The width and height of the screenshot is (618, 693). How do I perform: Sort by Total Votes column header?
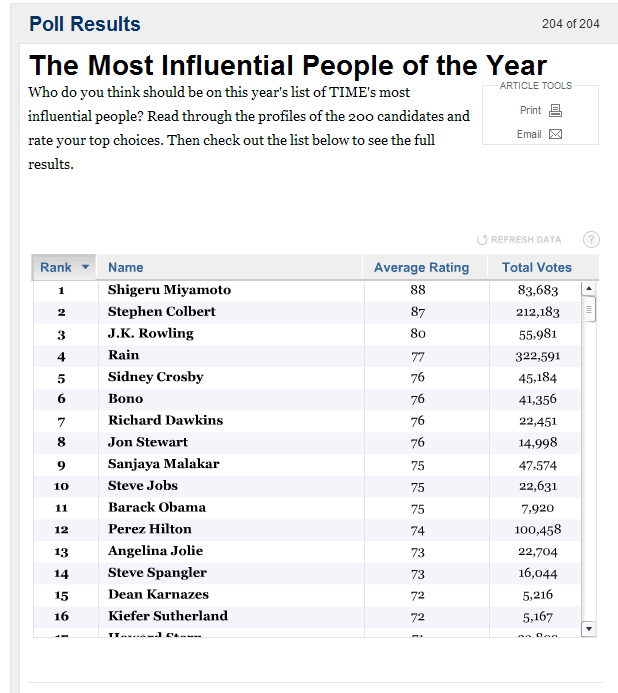tap(537, 267)
